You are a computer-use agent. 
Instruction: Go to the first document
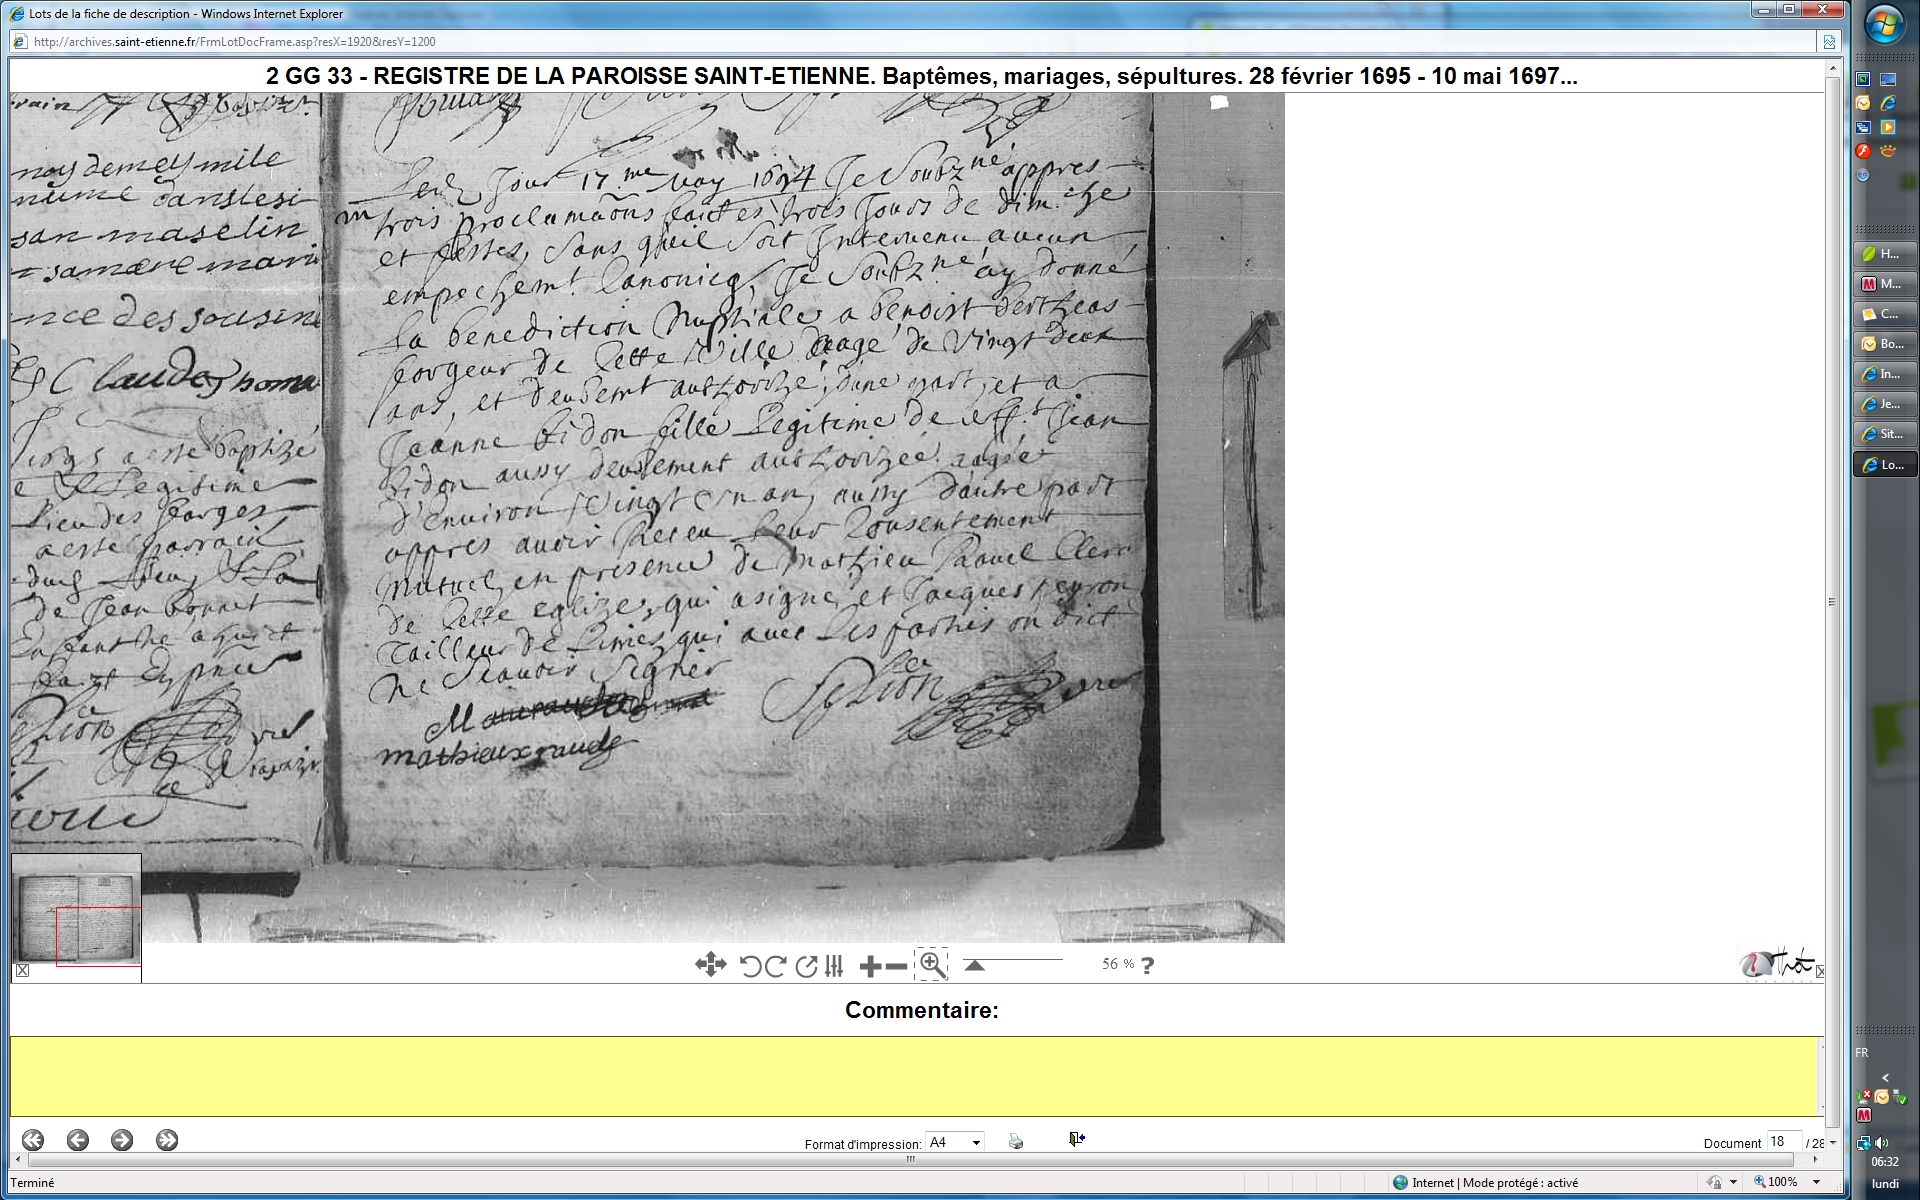33,1140
